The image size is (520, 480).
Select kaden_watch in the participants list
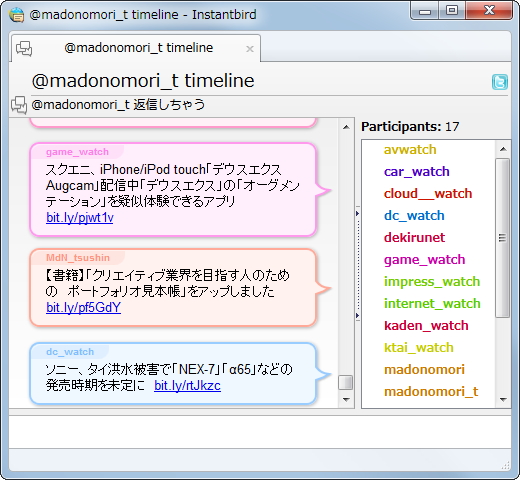426,326
